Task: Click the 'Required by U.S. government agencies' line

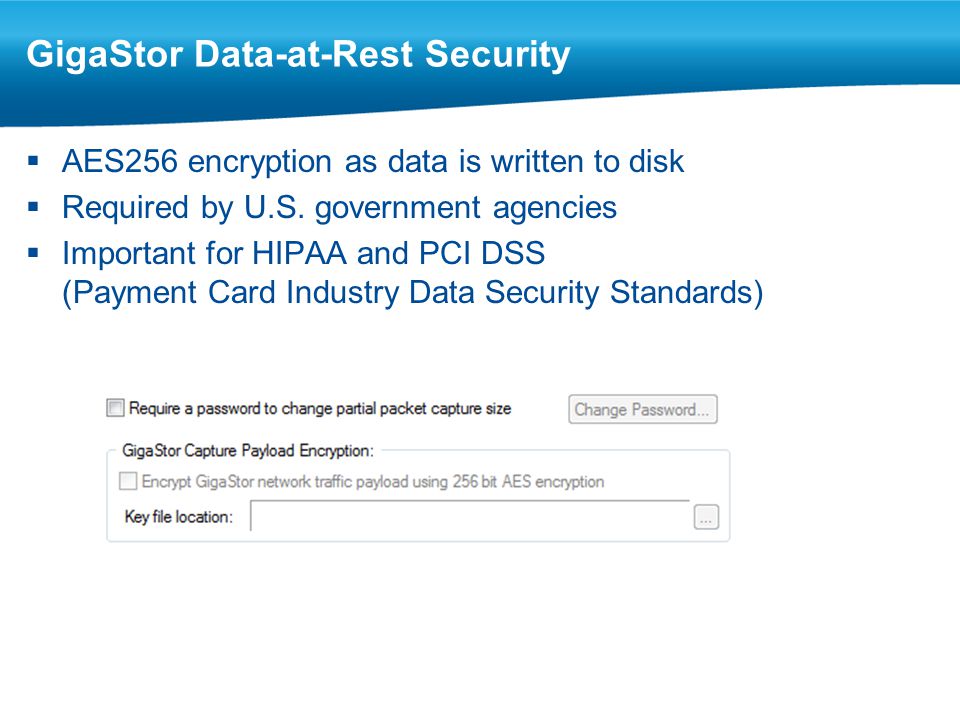Action: tap(339, 208)
